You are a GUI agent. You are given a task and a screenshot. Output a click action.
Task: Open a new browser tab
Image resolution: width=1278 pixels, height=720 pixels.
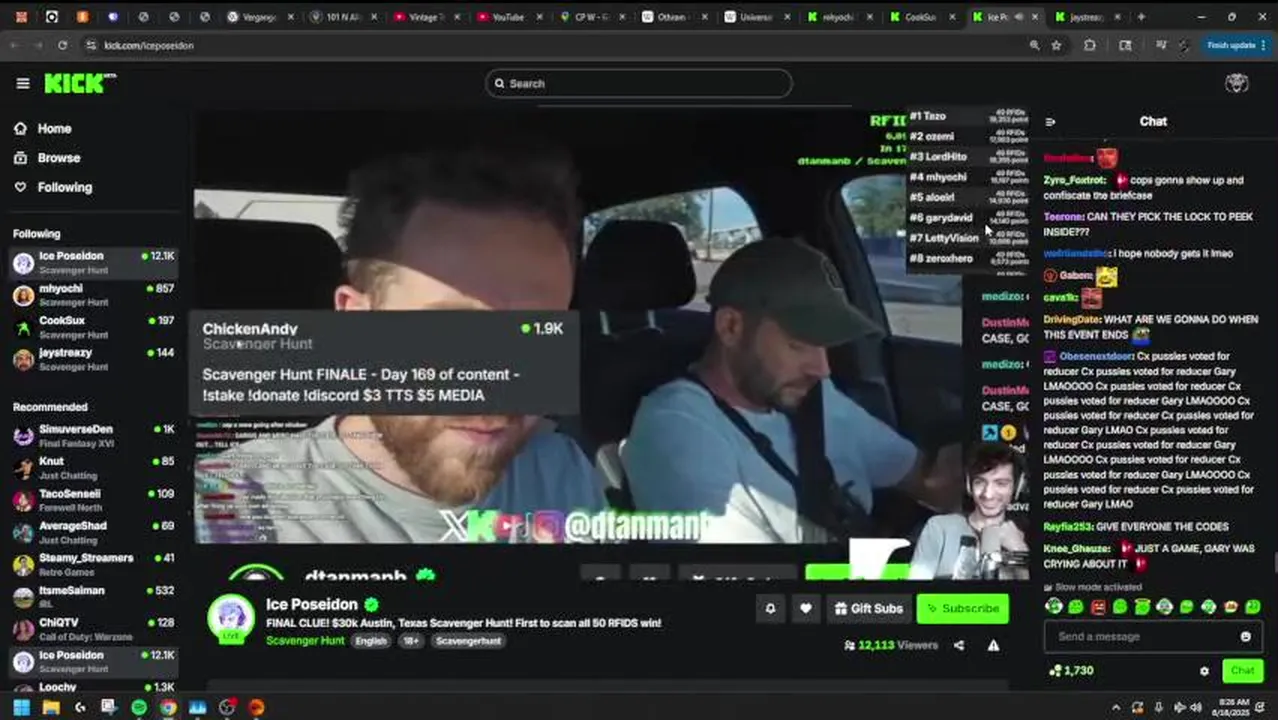click(1141, 17)
